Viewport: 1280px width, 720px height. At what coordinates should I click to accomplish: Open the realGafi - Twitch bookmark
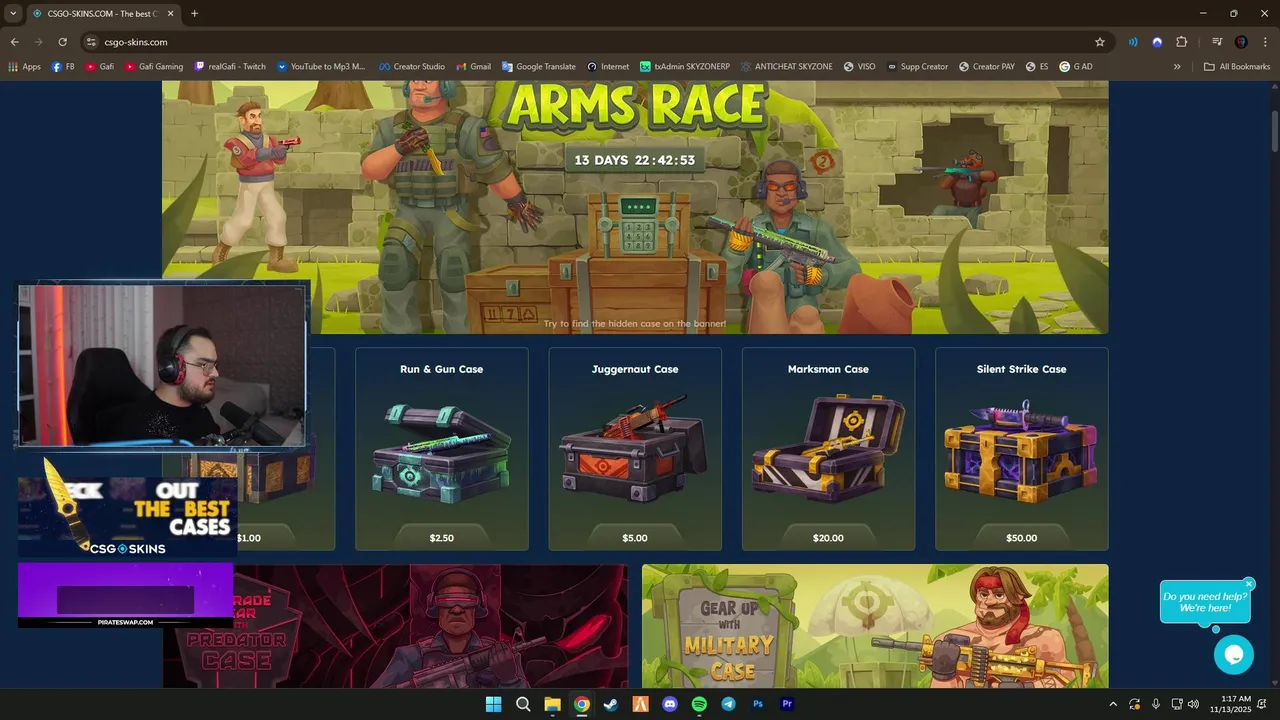tap(231, 67)
